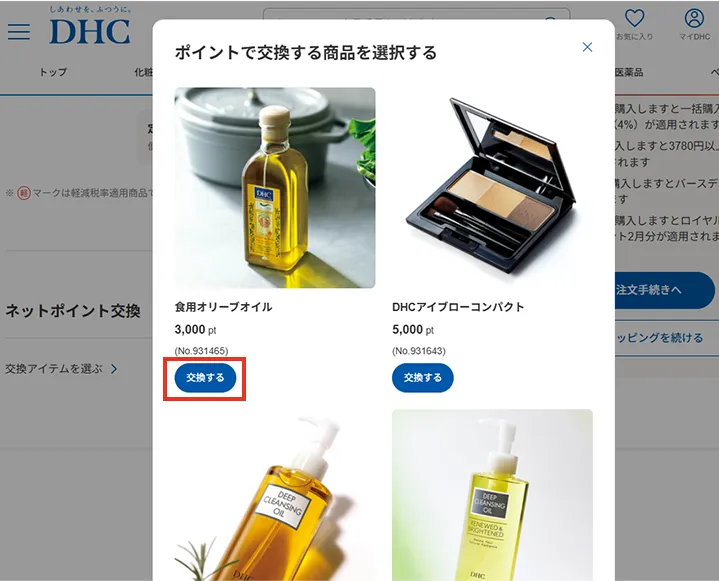
Task: Open the hamburger menu icon
Action: [x=19, y=32]
